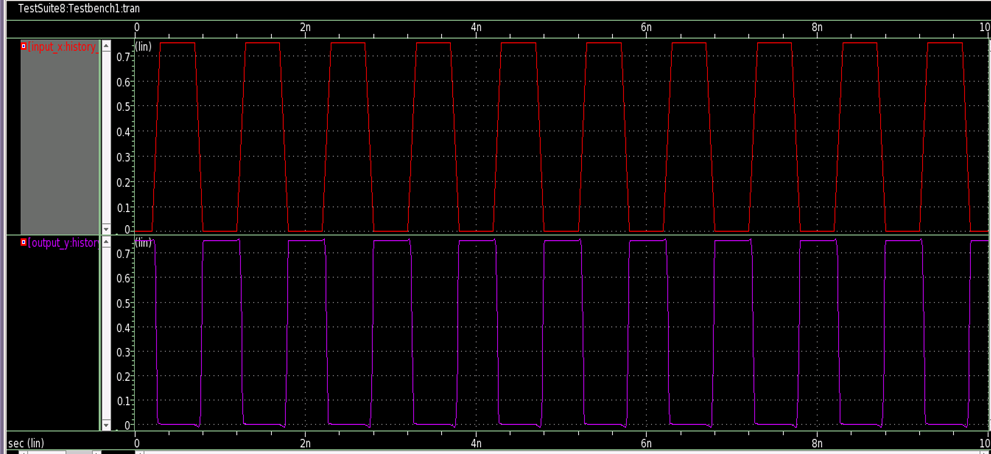Click the up arrow in output_y panel scrollbar
Image resolution: width=991 pixels, height=454 pixels.
click(x=106, y=242)
